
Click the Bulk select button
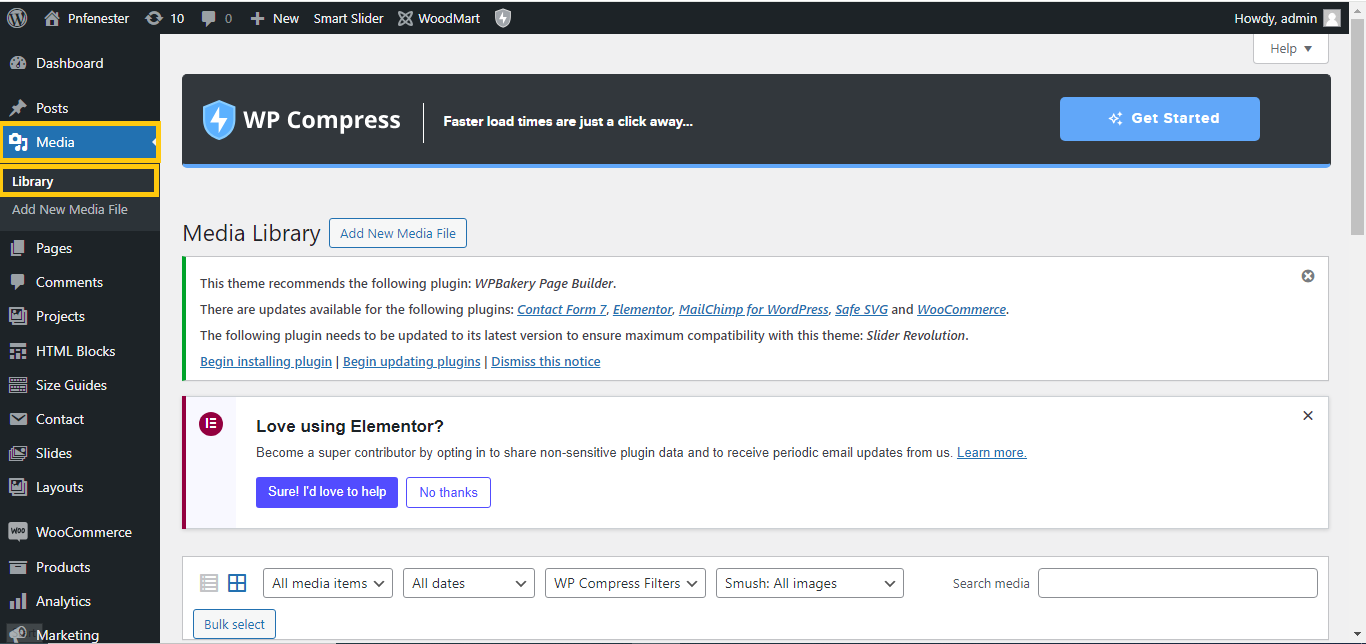234,624
